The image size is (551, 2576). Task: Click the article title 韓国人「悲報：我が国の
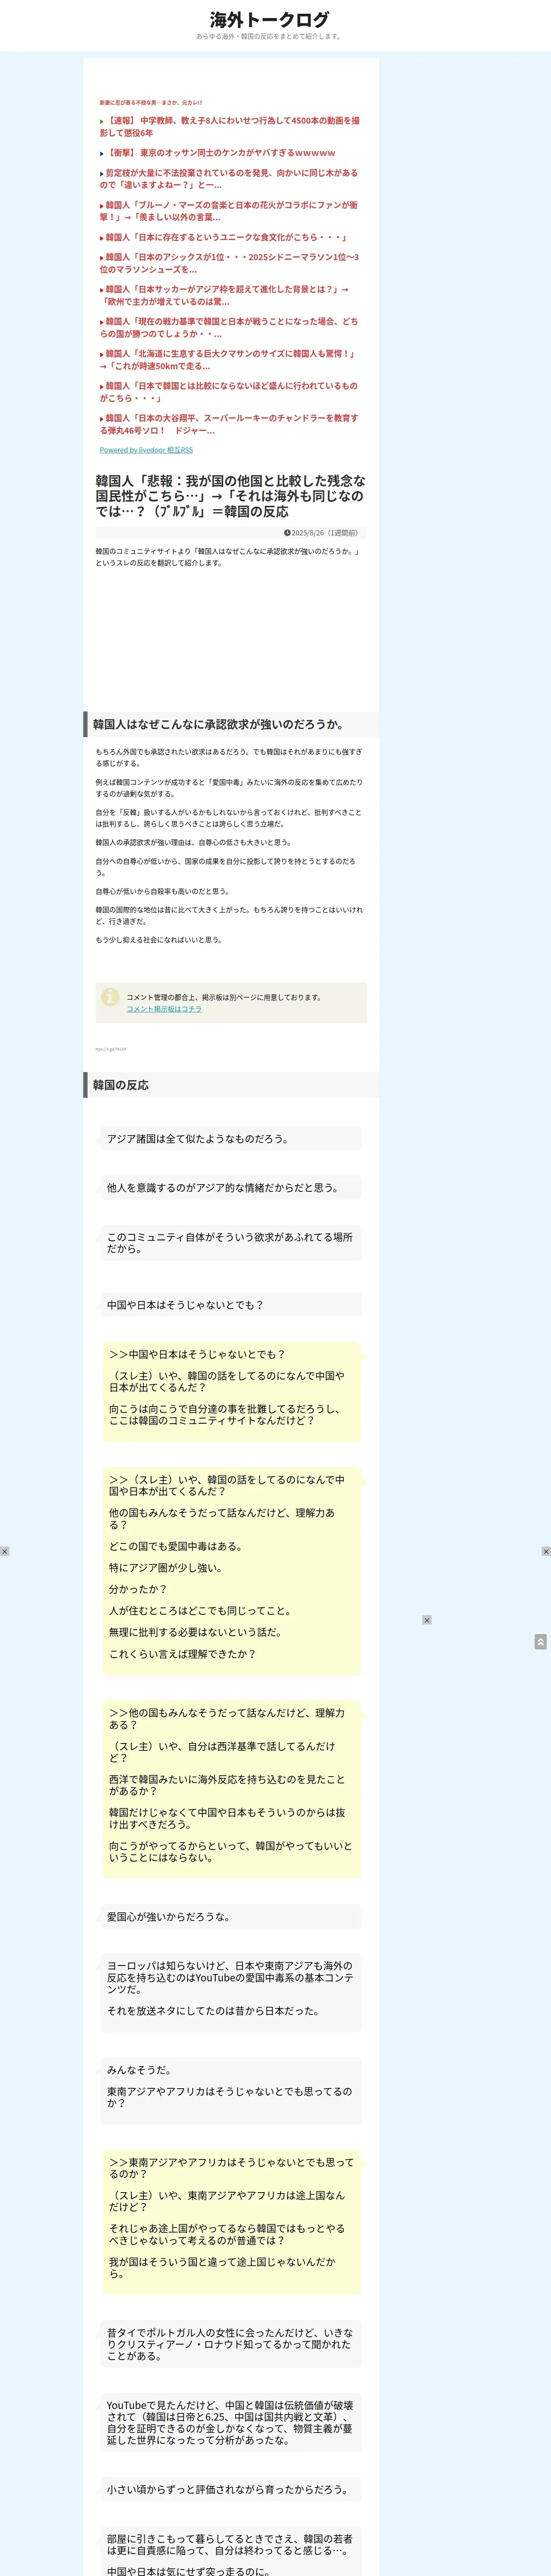(231, 496)
